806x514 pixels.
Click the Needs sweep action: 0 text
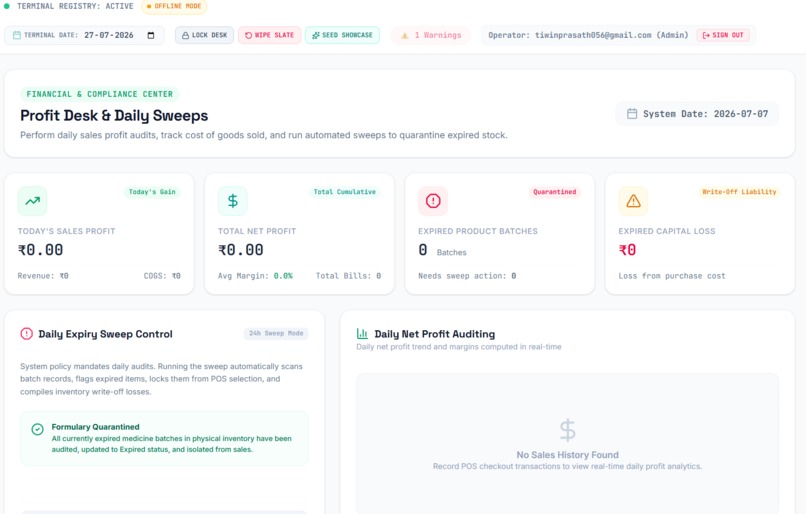point(467,276)
